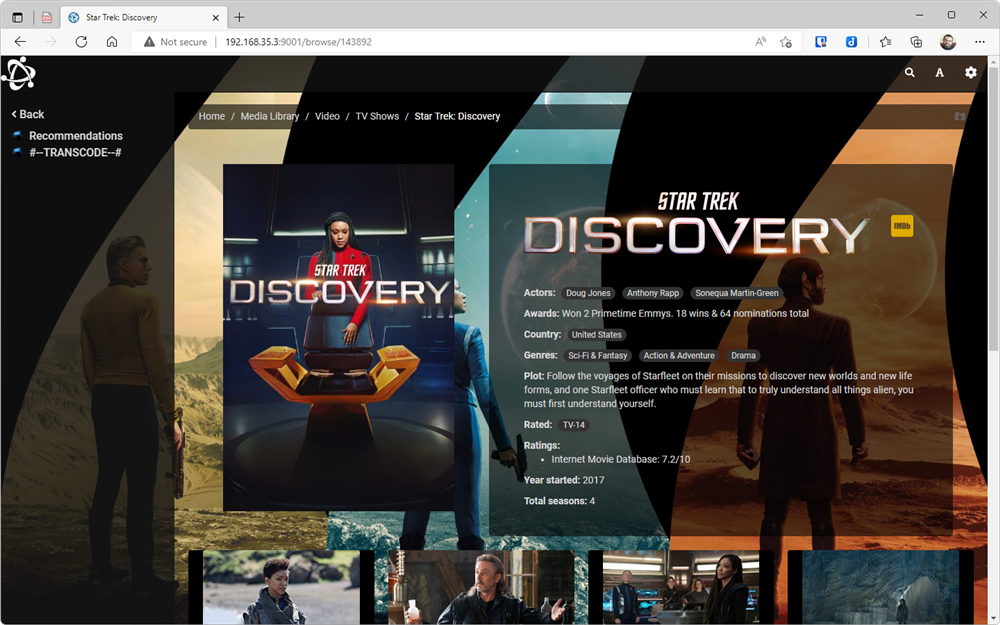Click the Serviio atom logo
This screenshot has width=1000, height=625.
18,74
